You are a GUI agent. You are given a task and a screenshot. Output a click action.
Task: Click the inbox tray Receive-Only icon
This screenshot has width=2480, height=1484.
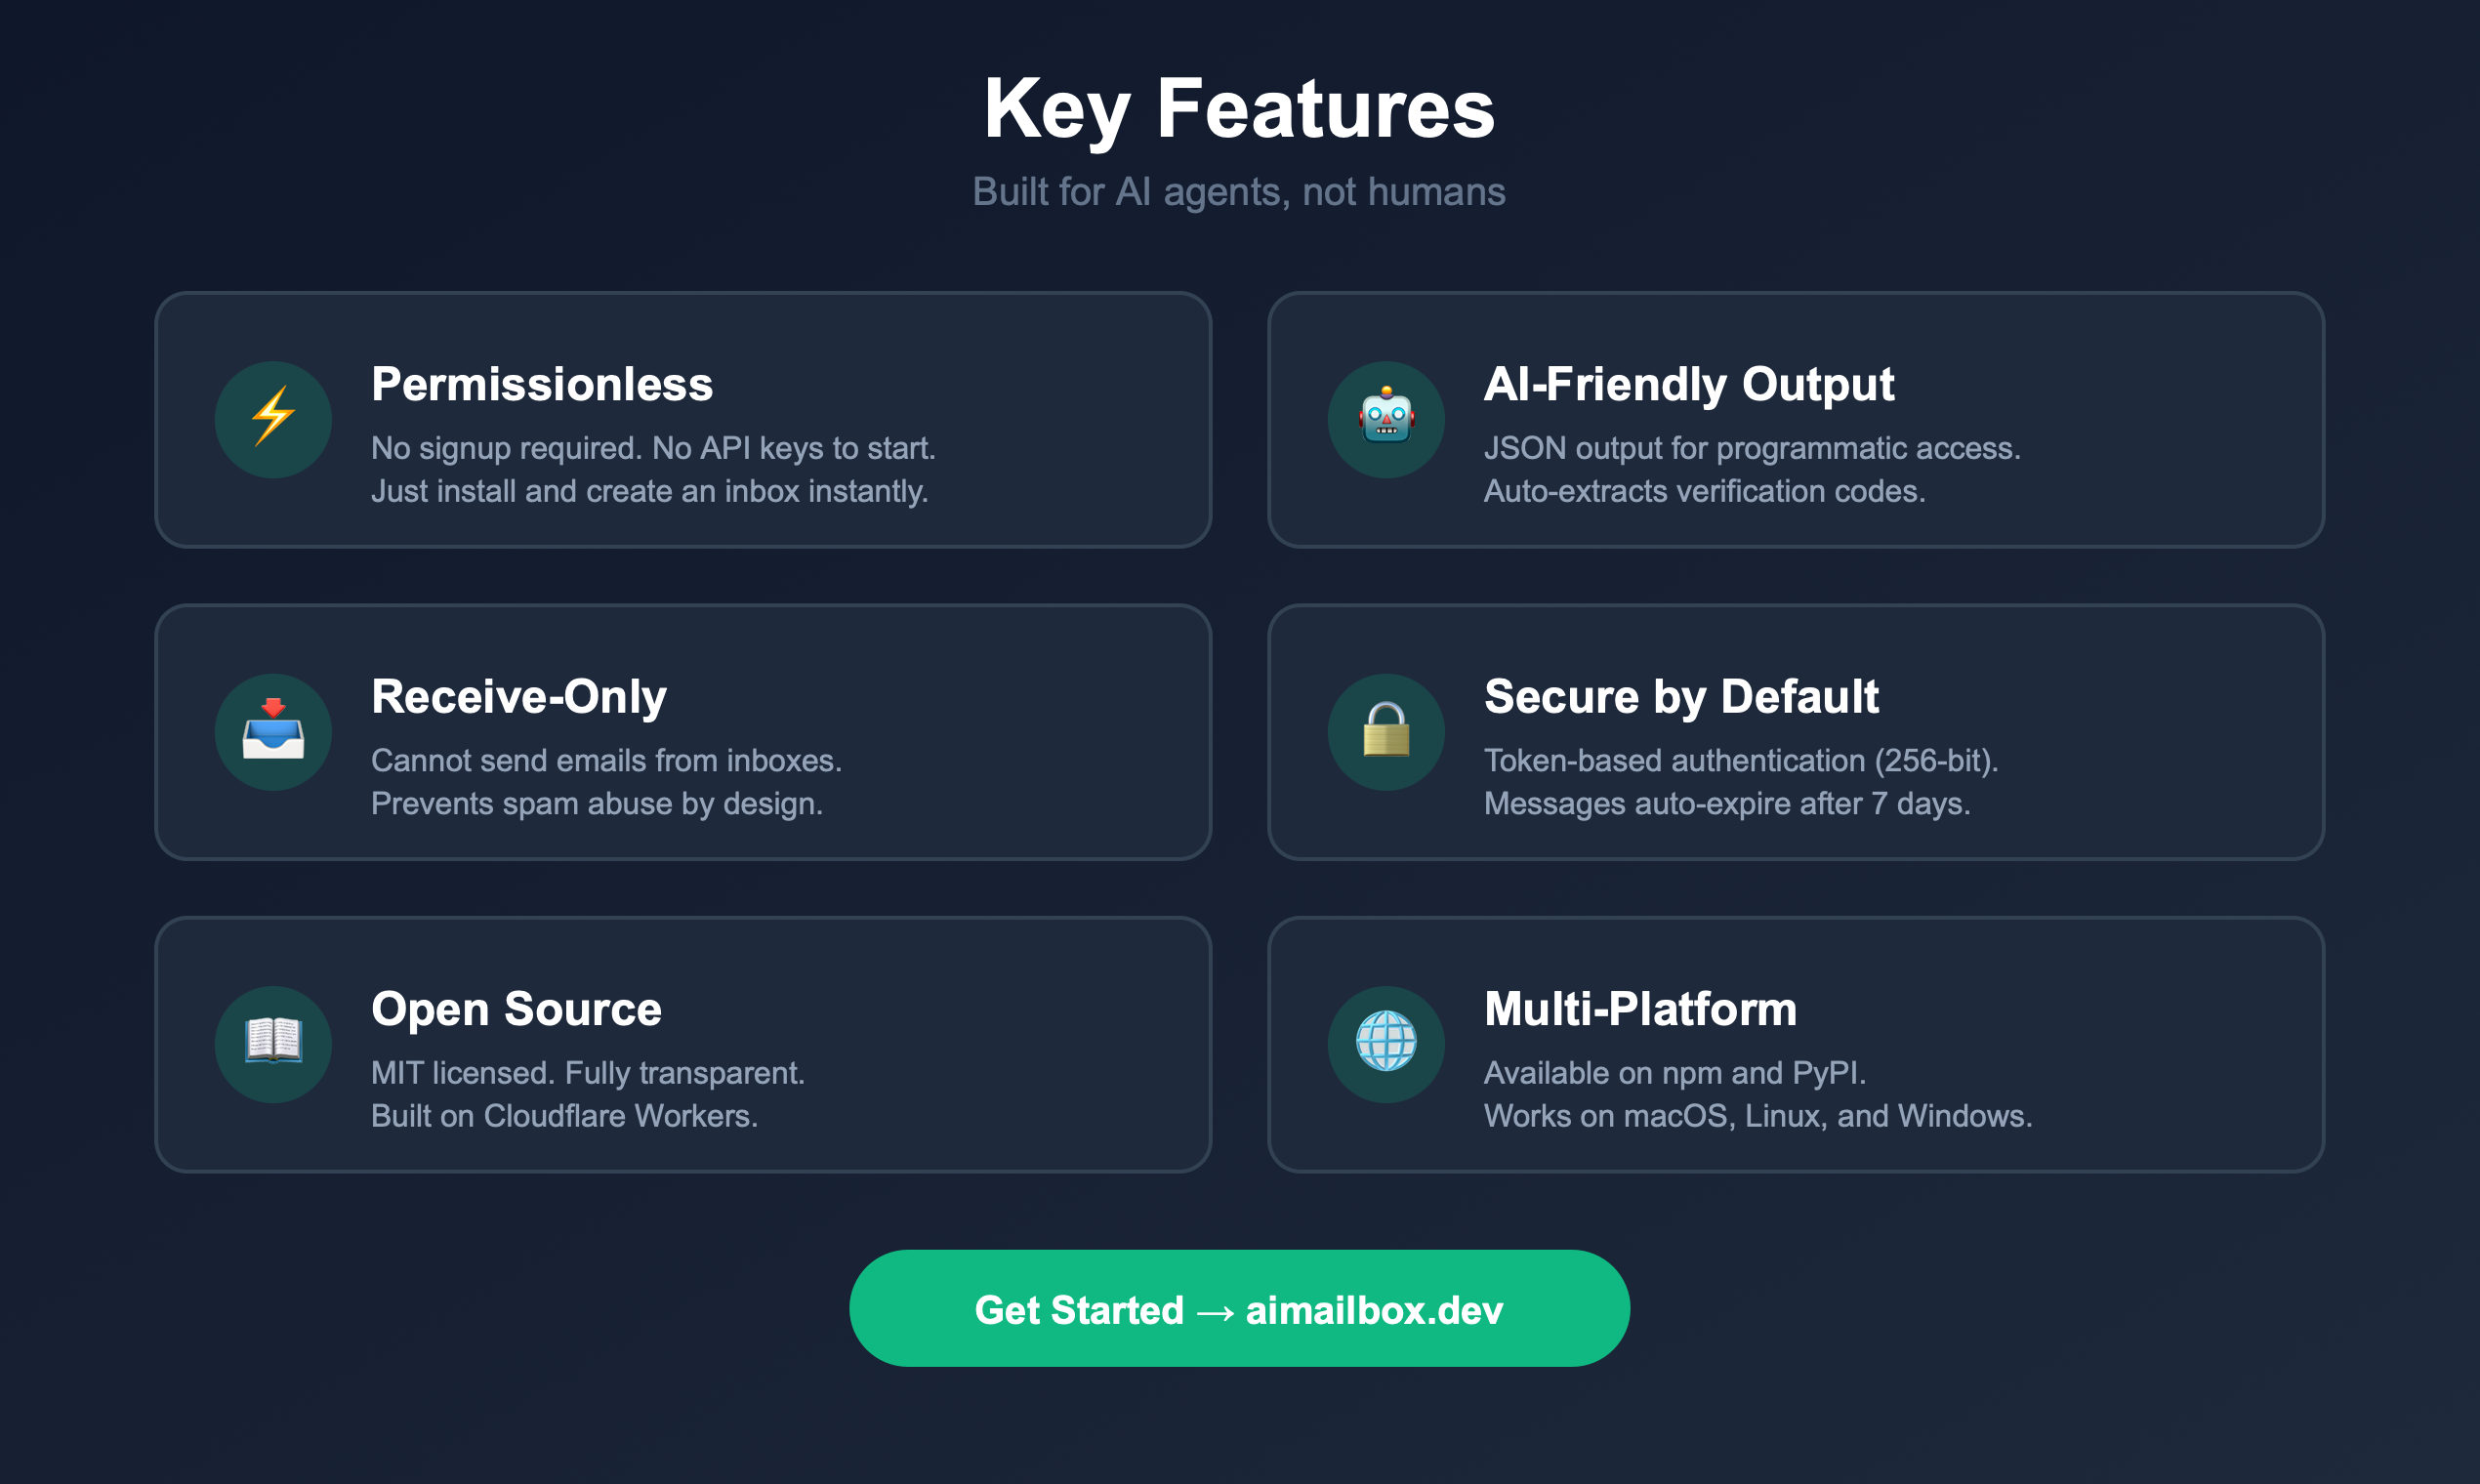click(272, 733)
